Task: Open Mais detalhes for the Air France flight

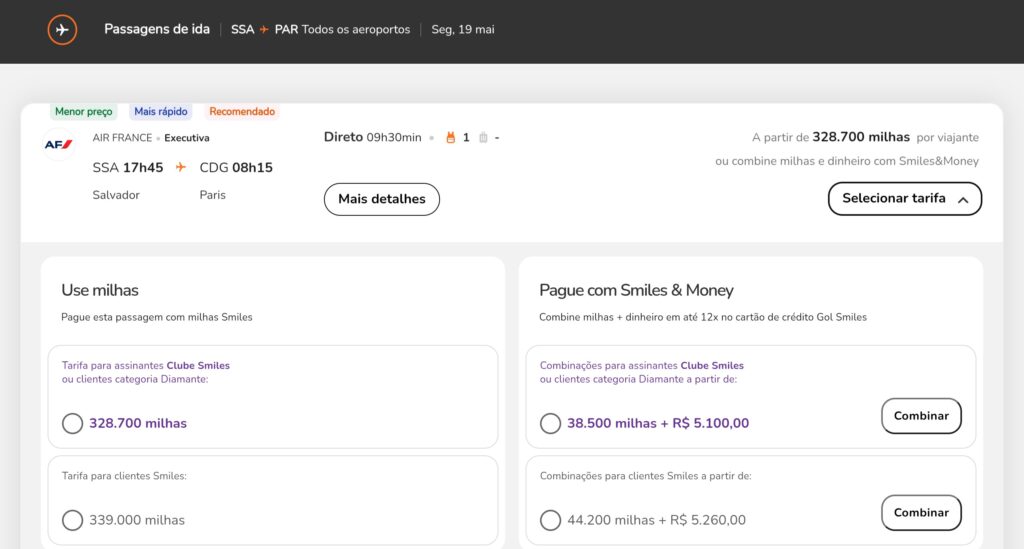Action: point(381,199)
